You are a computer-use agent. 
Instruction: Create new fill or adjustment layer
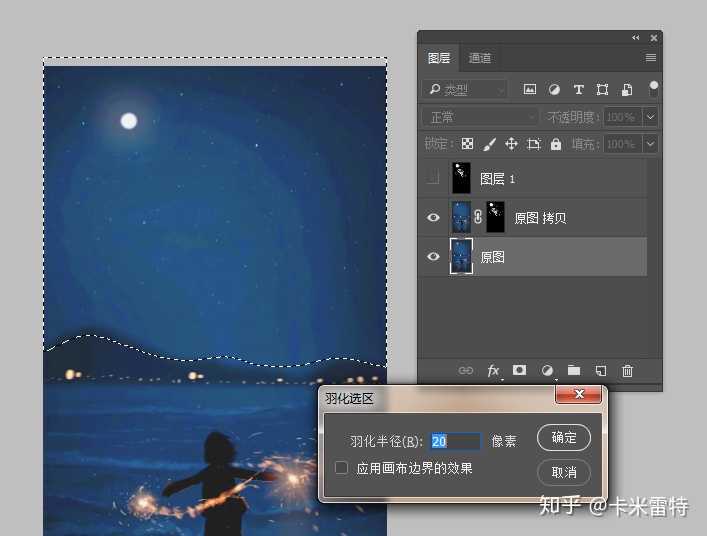(547, 371)
